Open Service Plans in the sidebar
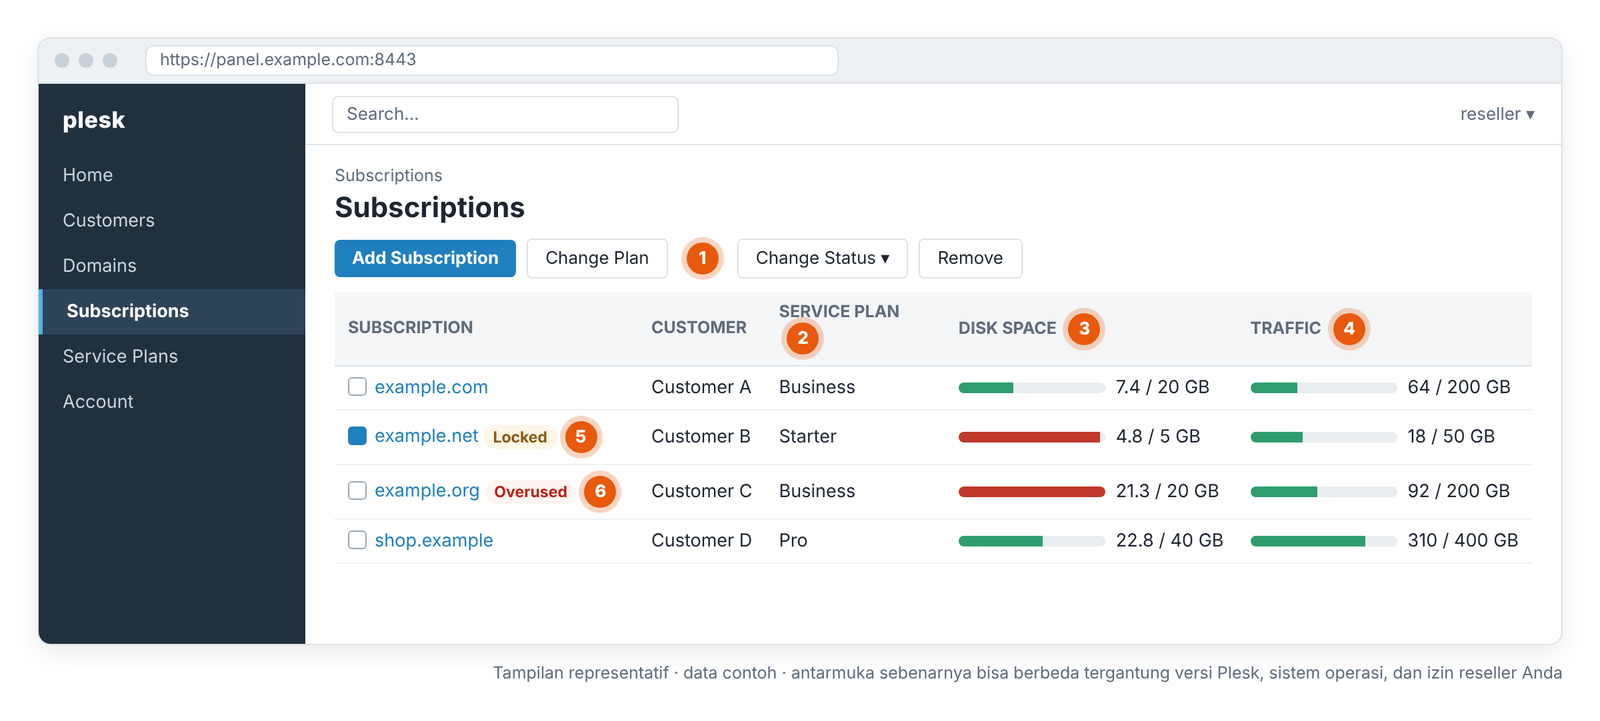The height and width of the screenshot is (721, 1600). 172,356
